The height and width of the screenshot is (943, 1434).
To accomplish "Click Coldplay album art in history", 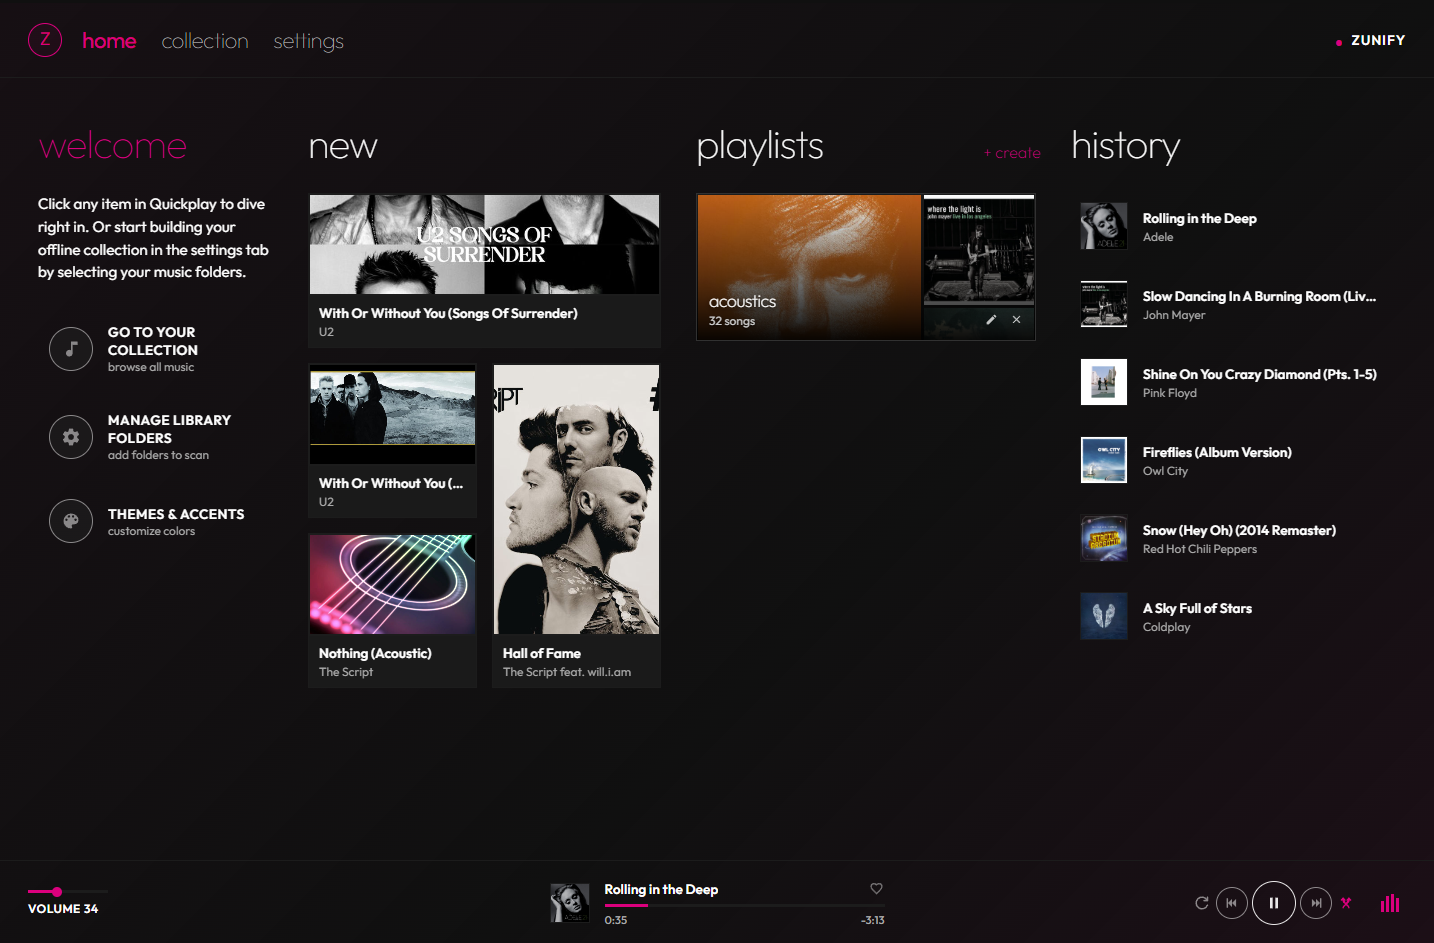I will (1104, 616).
